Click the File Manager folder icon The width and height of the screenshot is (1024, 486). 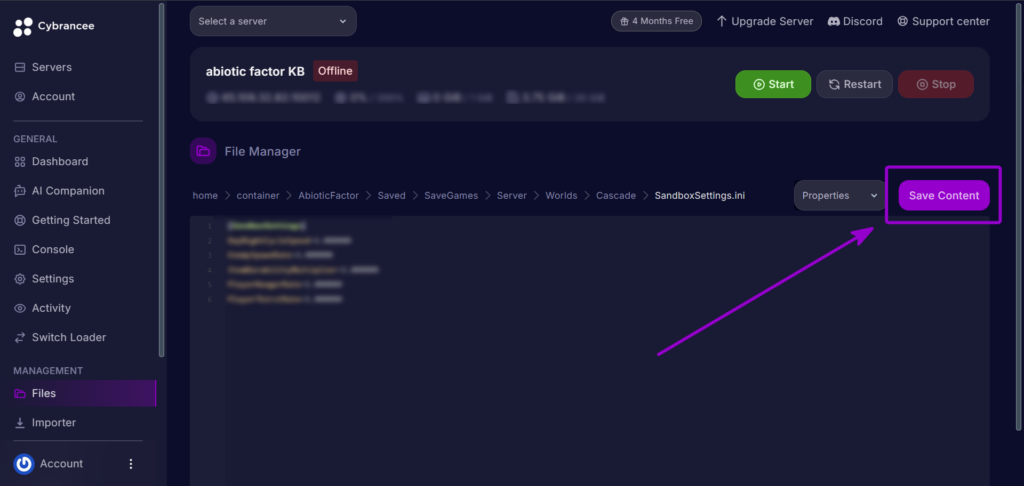[203, 152]
